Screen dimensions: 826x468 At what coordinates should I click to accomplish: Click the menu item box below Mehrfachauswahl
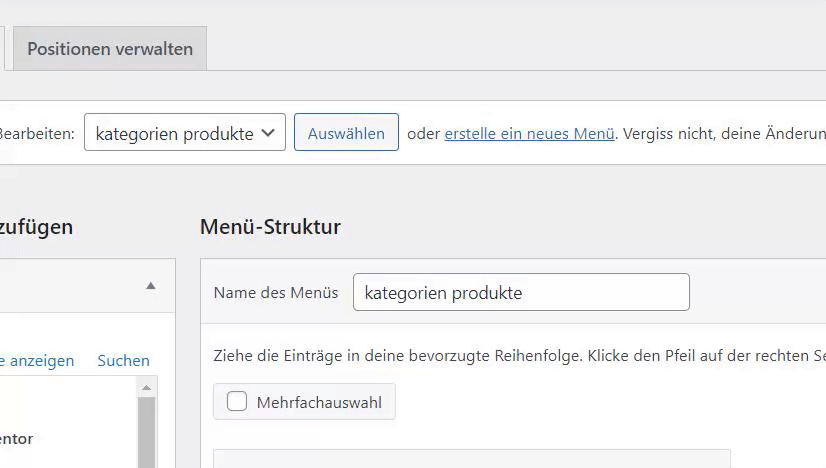point(471,459)
